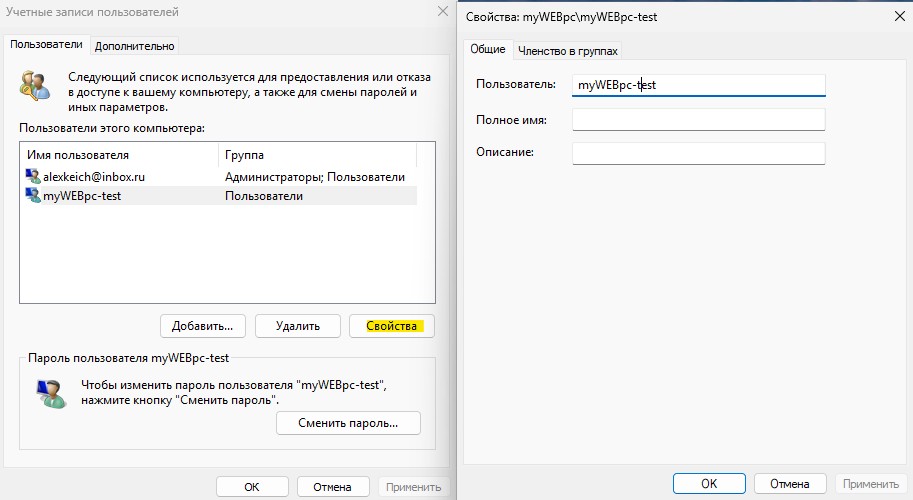Switch to the Пользователи tab
The width and height of the screenshot is (913, 500).
coord(47,45)
